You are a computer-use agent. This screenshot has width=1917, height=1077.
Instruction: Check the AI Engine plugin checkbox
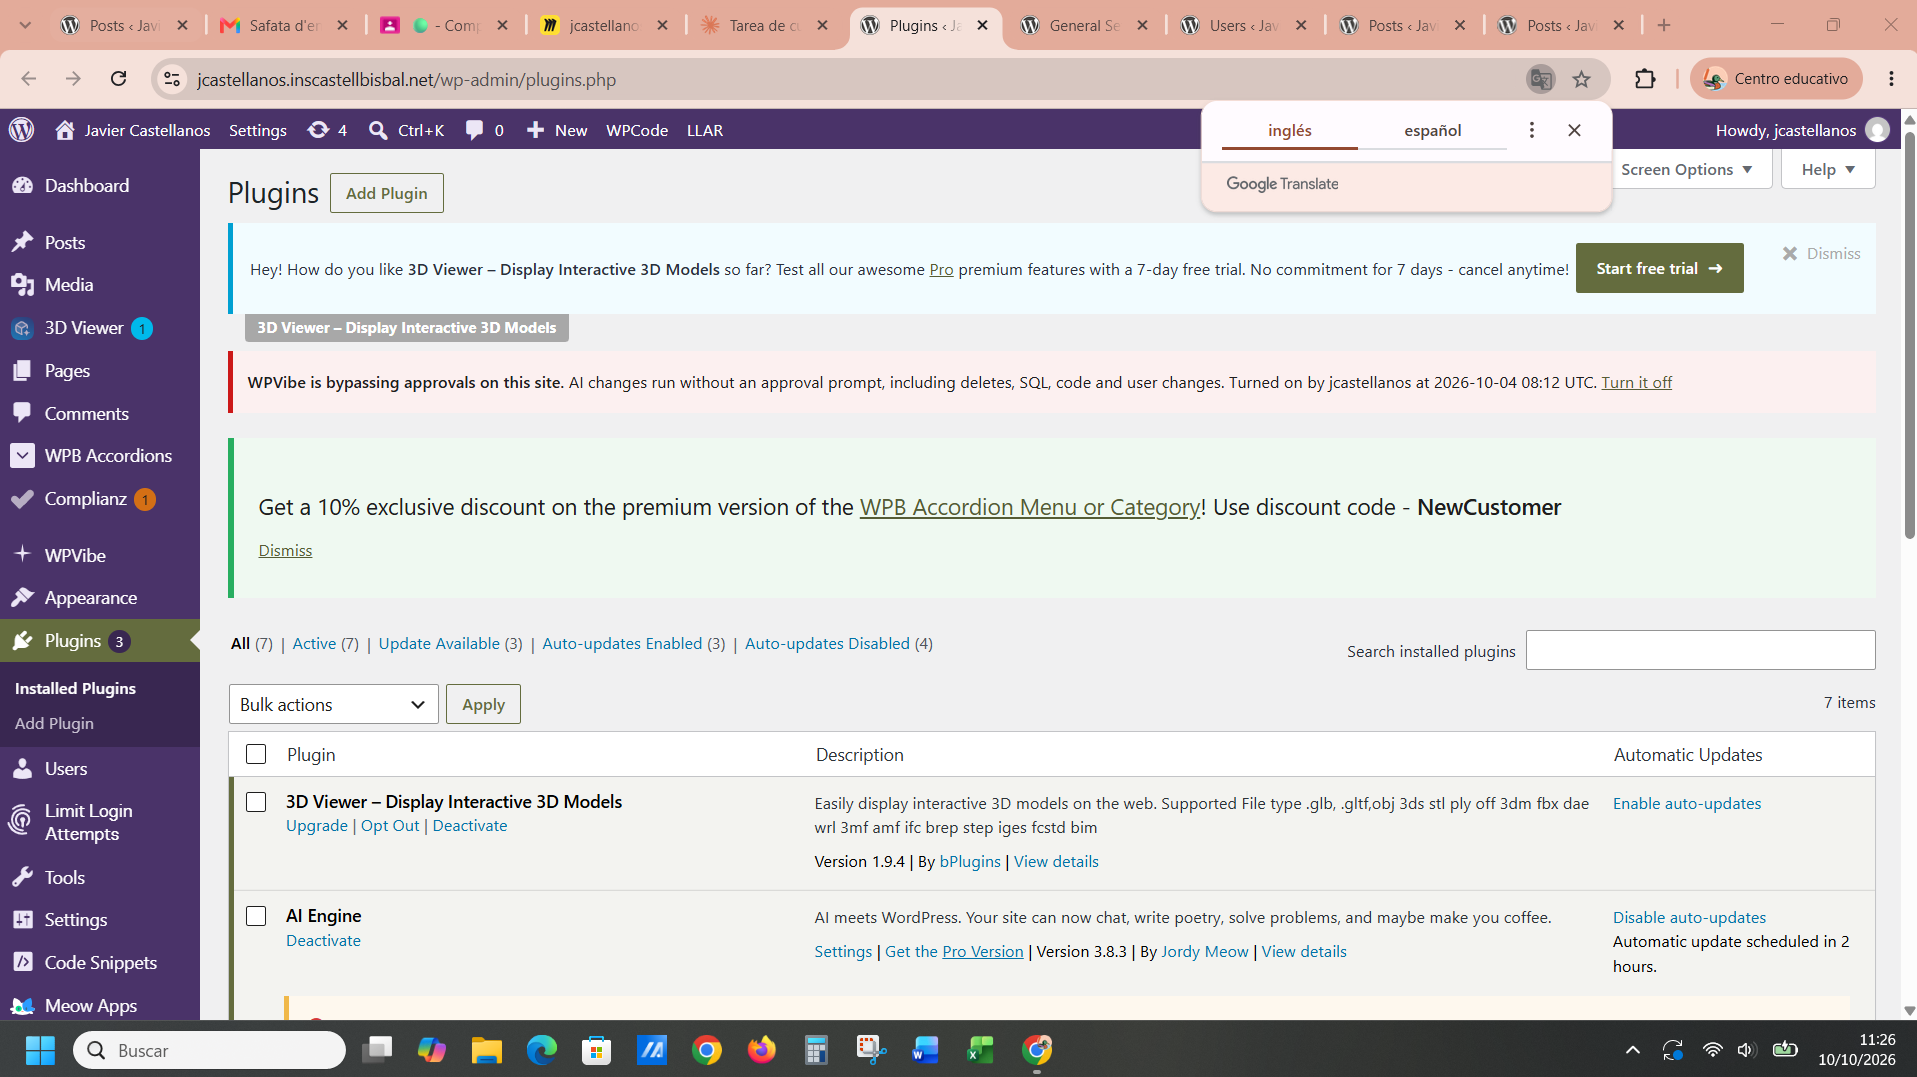[x=256, y=916]
